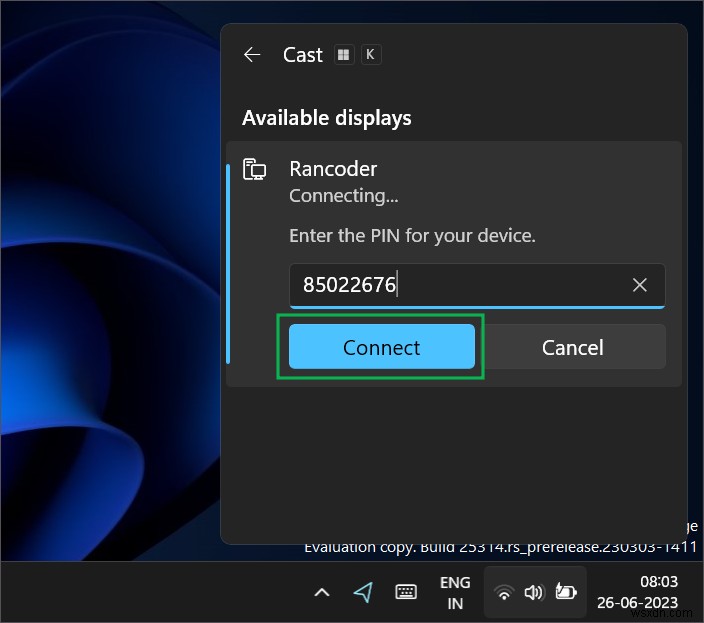This screenshot has height=623, width=704.
Task: Click Enter the PIN prompt text
Action: click(x=412, y=236)
